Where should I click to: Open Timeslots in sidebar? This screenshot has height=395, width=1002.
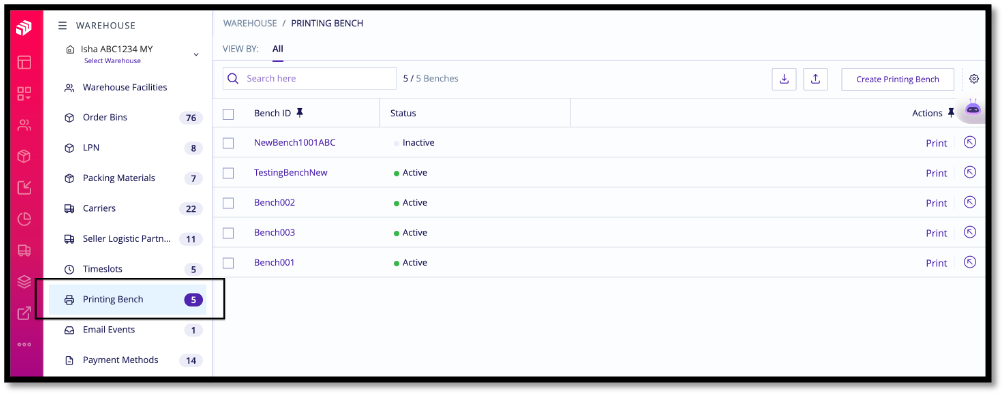point(128,269)
